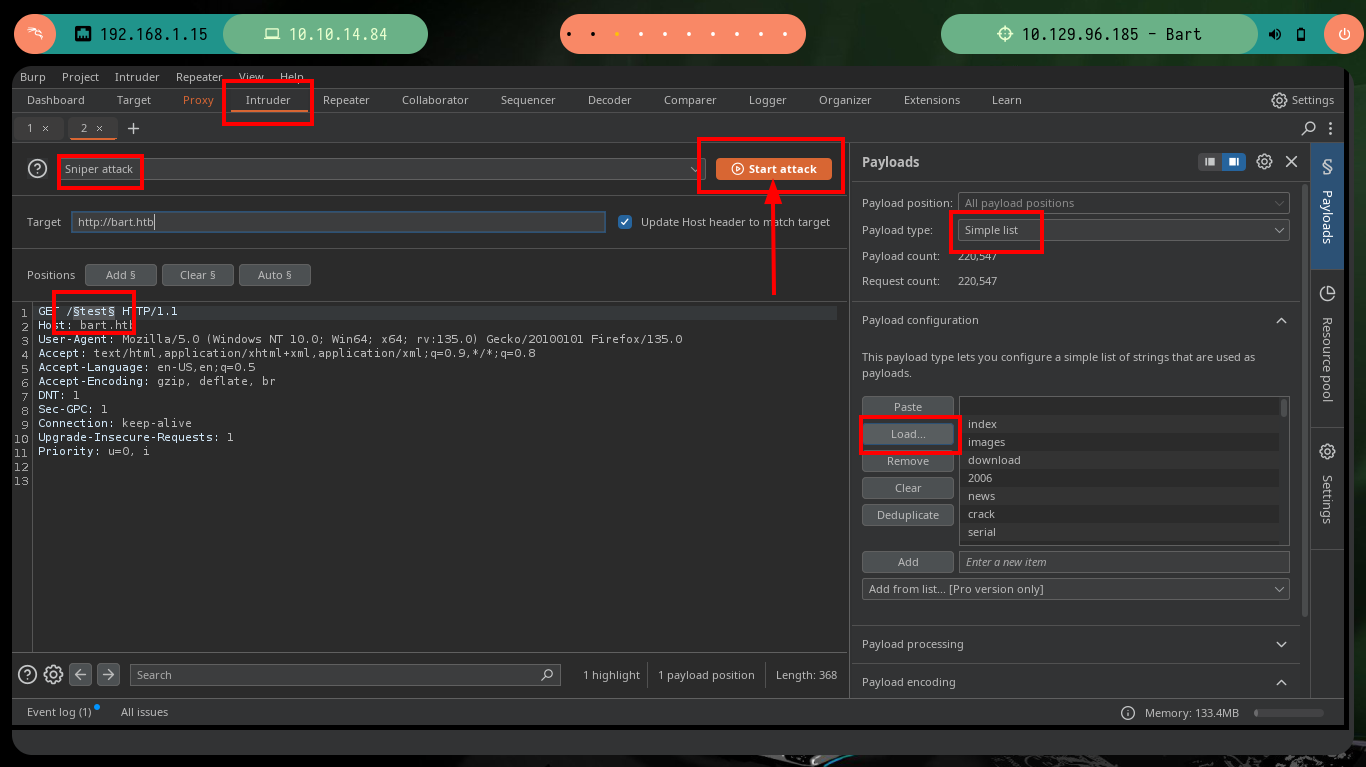Click request editor help icon at bottom
Screen dimensions: 1366x767
28,674
